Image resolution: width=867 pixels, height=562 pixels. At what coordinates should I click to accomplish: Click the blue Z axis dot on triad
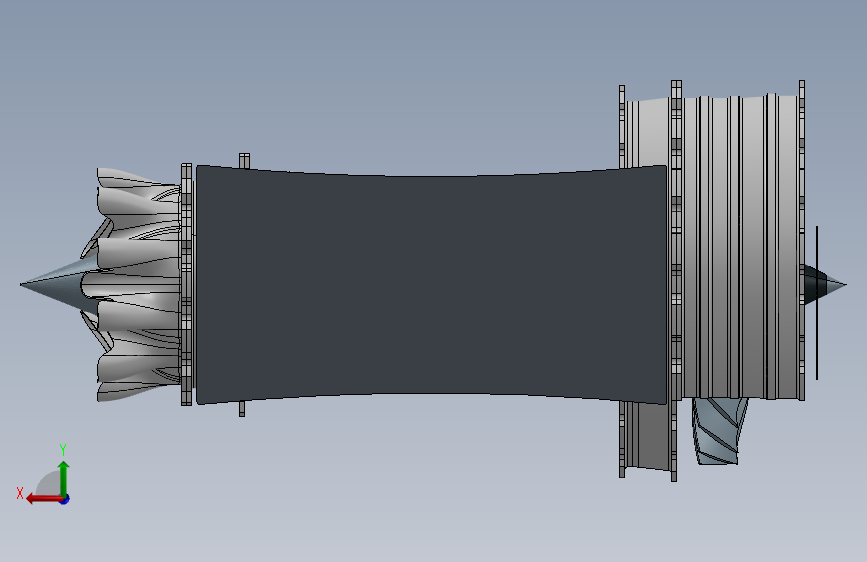[x=65, y=500]
